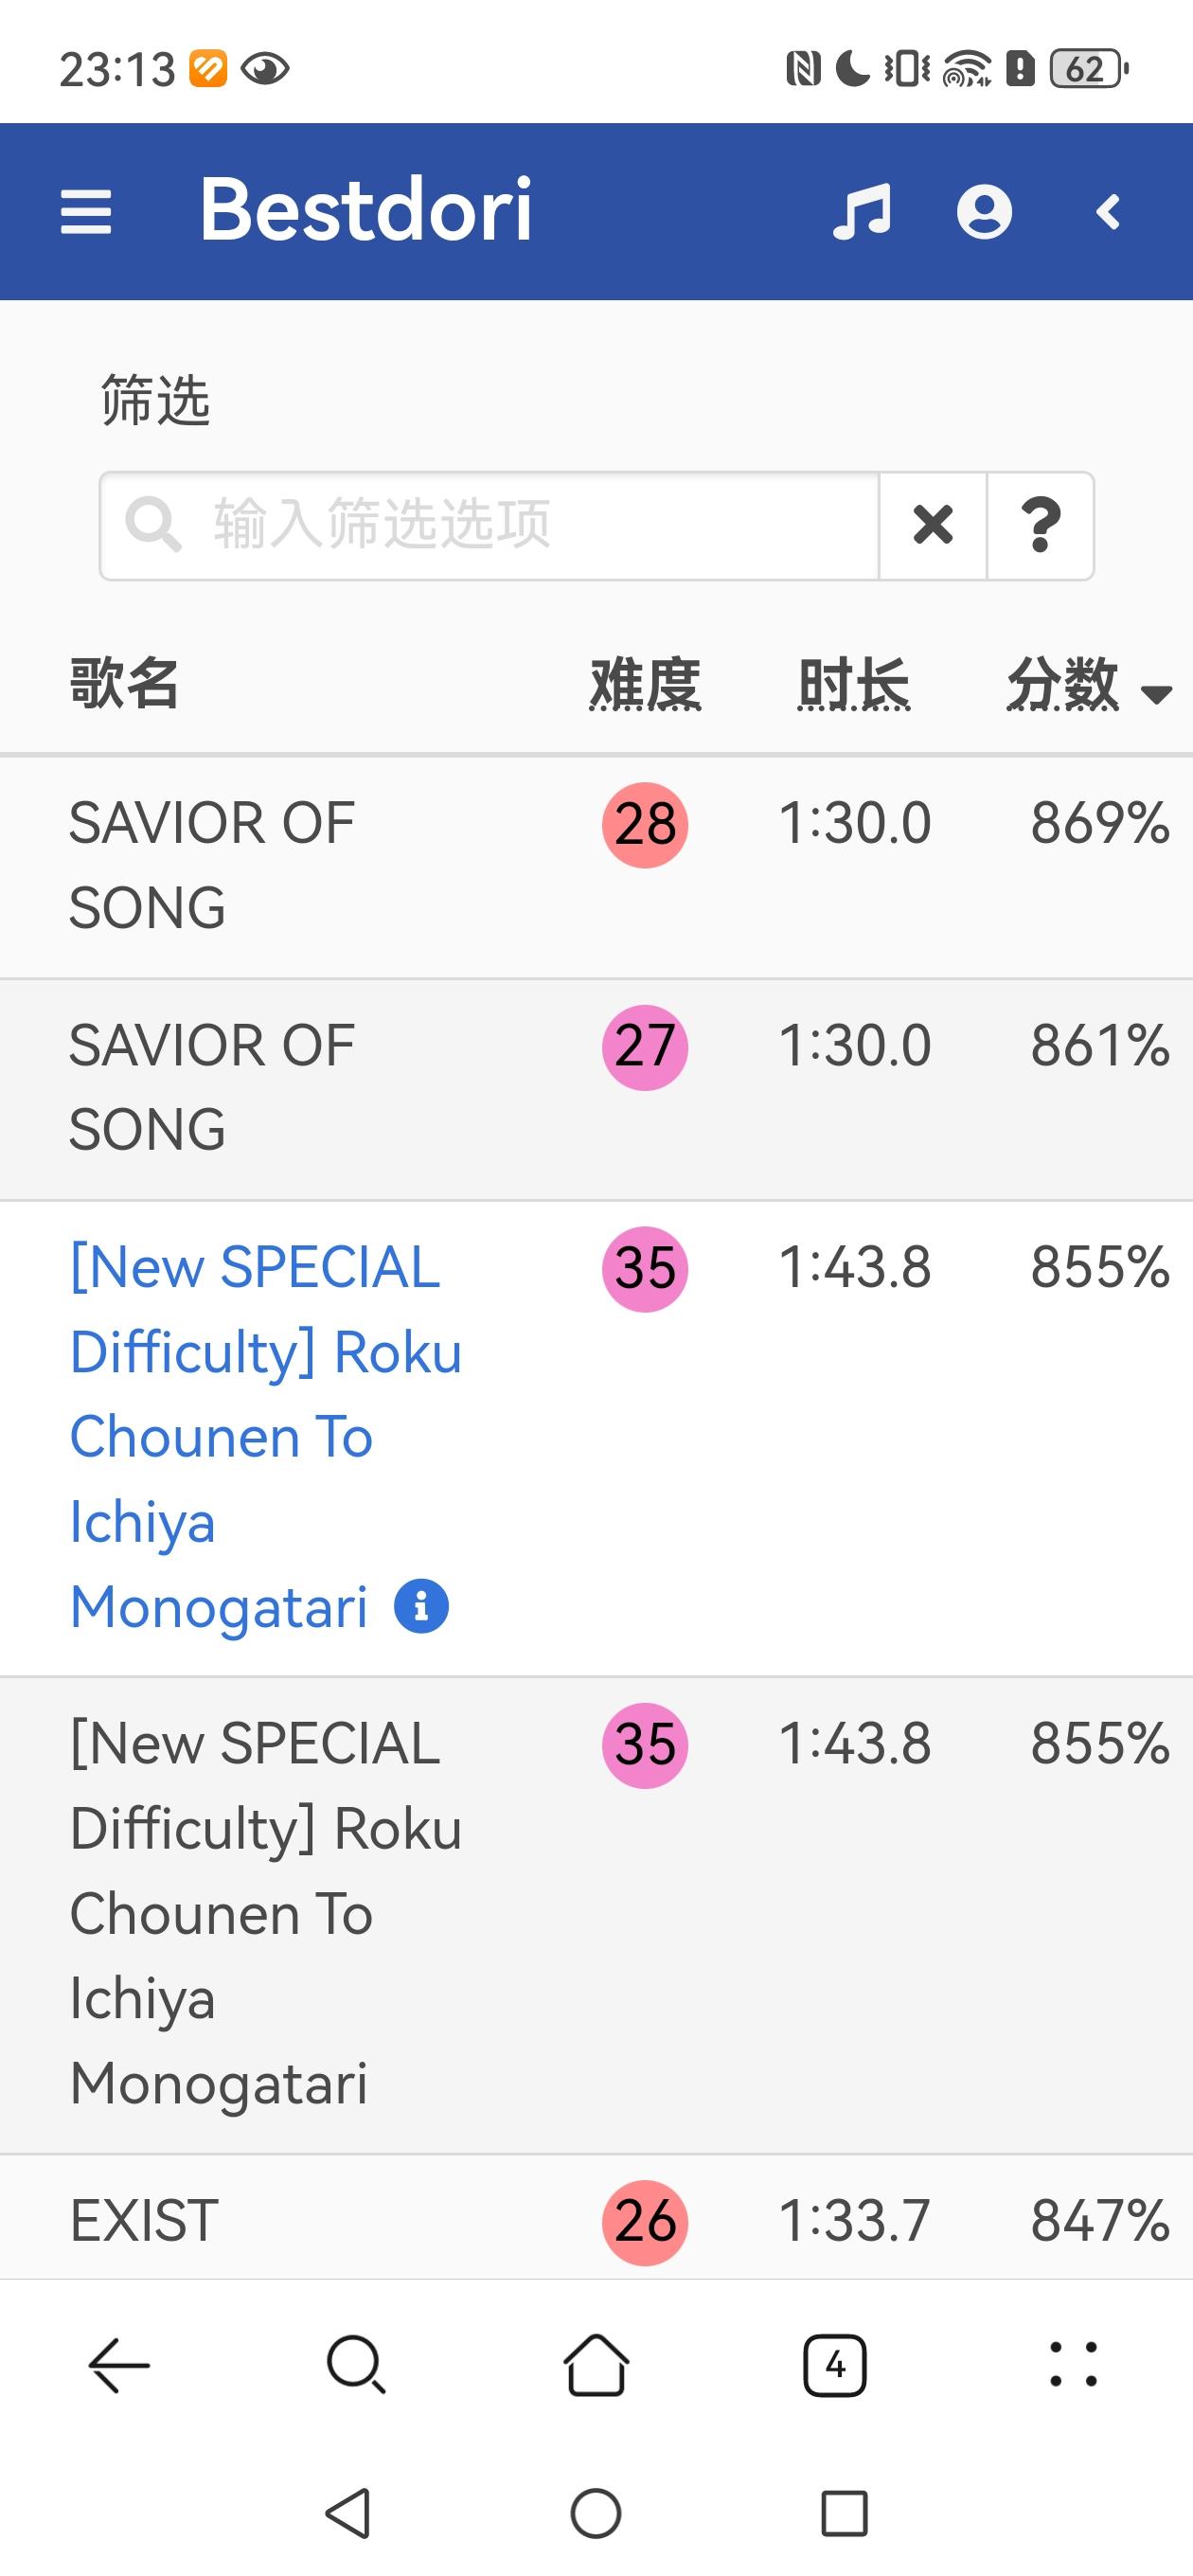Viewport: 1193px width, 2576px height.
Task: Clear the filter with the X button
Action: (932, 525)
